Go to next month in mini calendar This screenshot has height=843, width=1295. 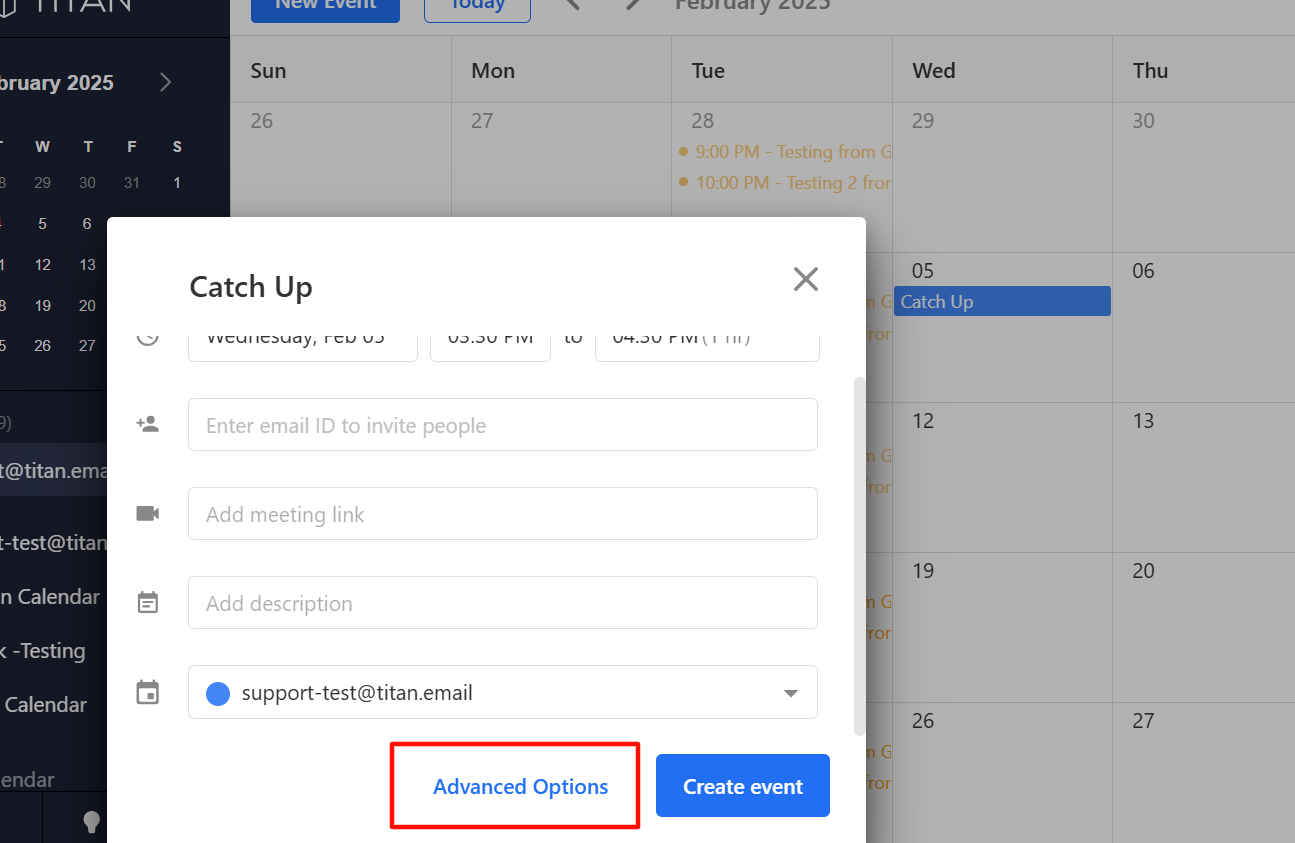coord(166,82)
